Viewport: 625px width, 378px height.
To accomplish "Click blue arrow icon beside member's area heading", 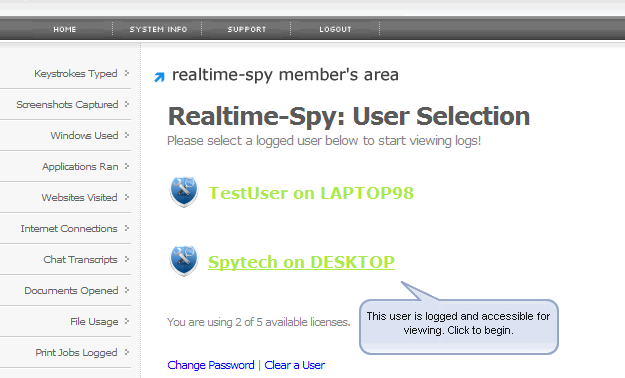I will tap(159, 77).
